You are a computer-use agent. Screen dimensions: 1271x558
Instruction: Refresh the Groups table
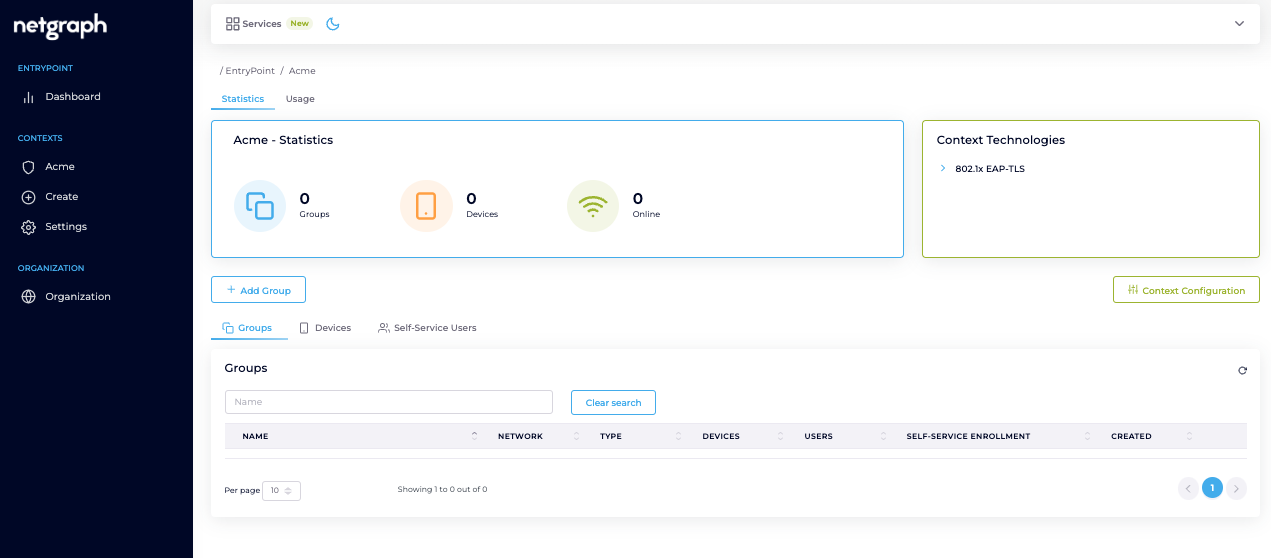pos(1242,370)
